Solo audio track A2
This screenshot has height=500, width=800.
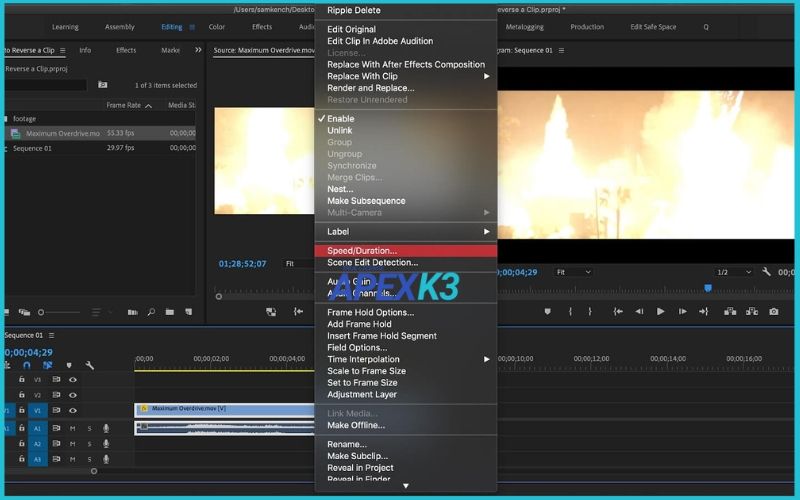tap(89, 443)
